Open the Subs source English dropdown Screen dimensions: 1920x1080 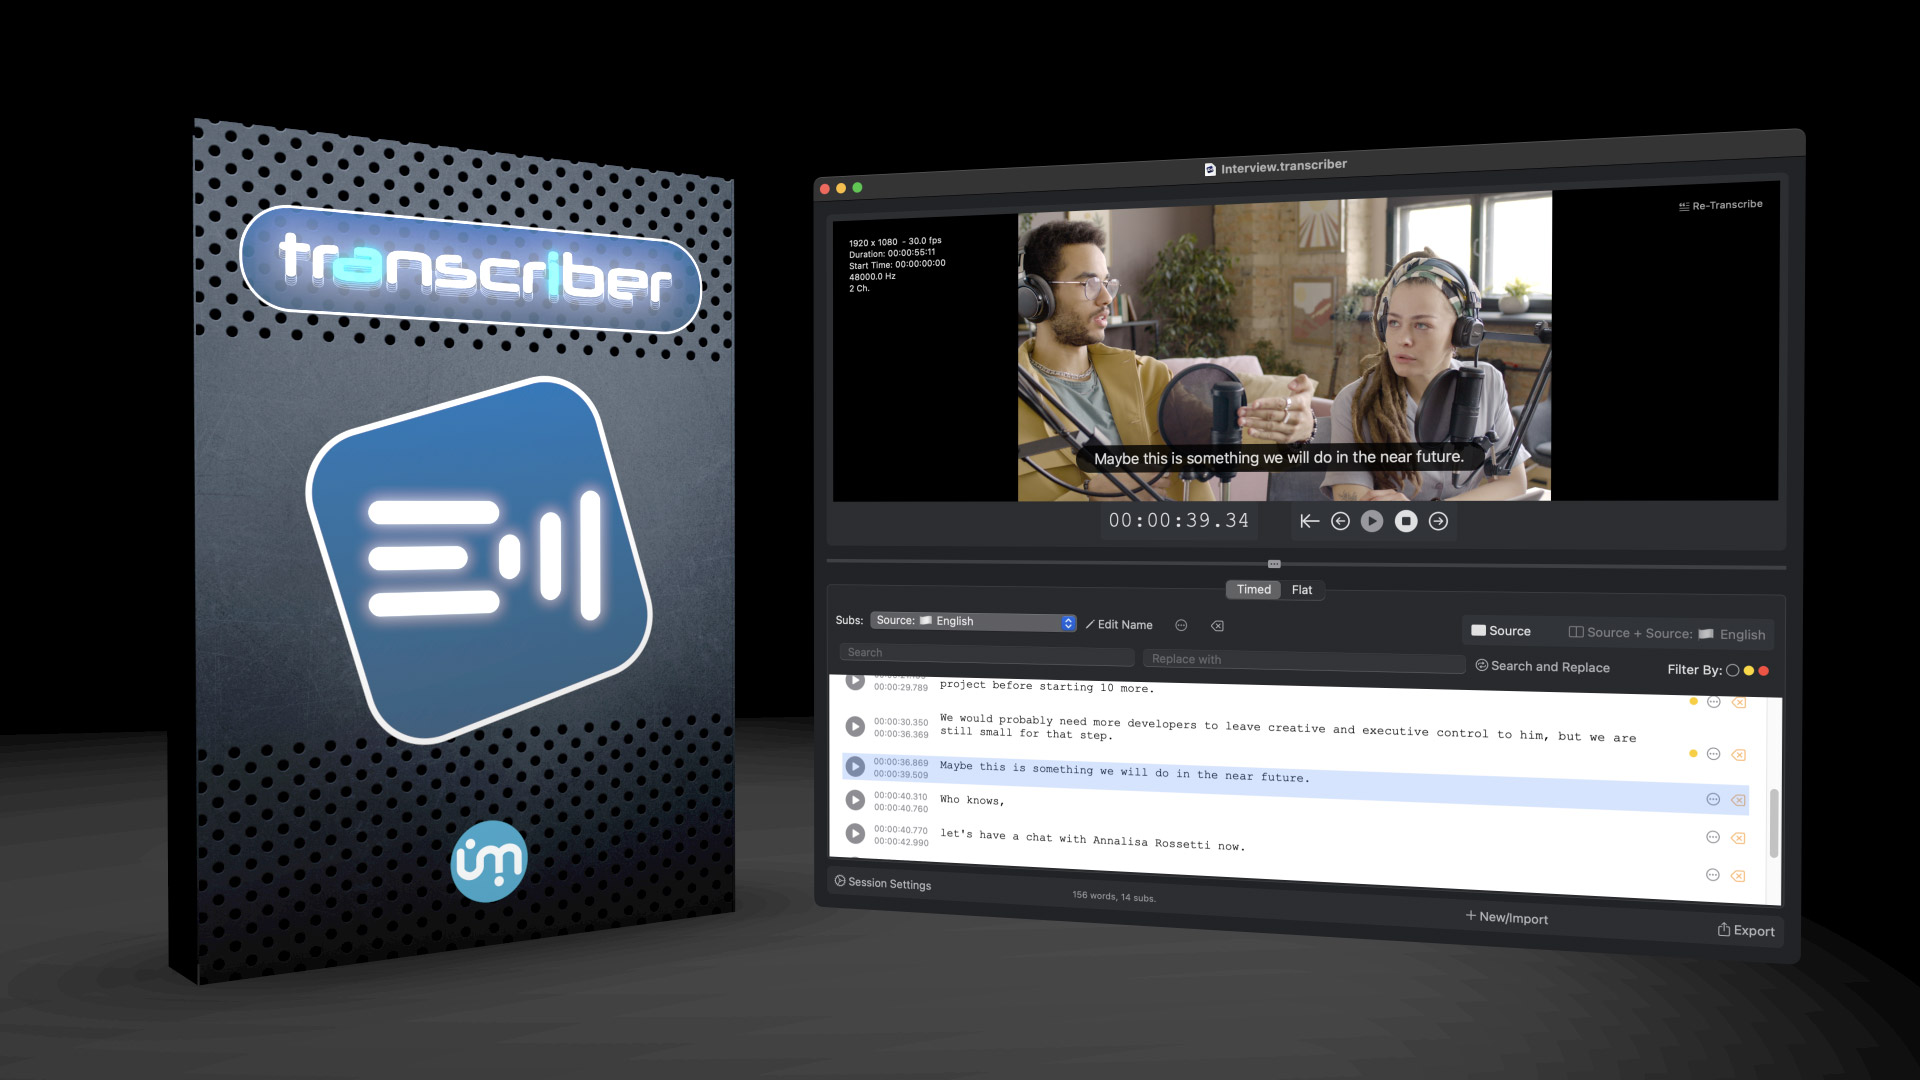[972, 621]
